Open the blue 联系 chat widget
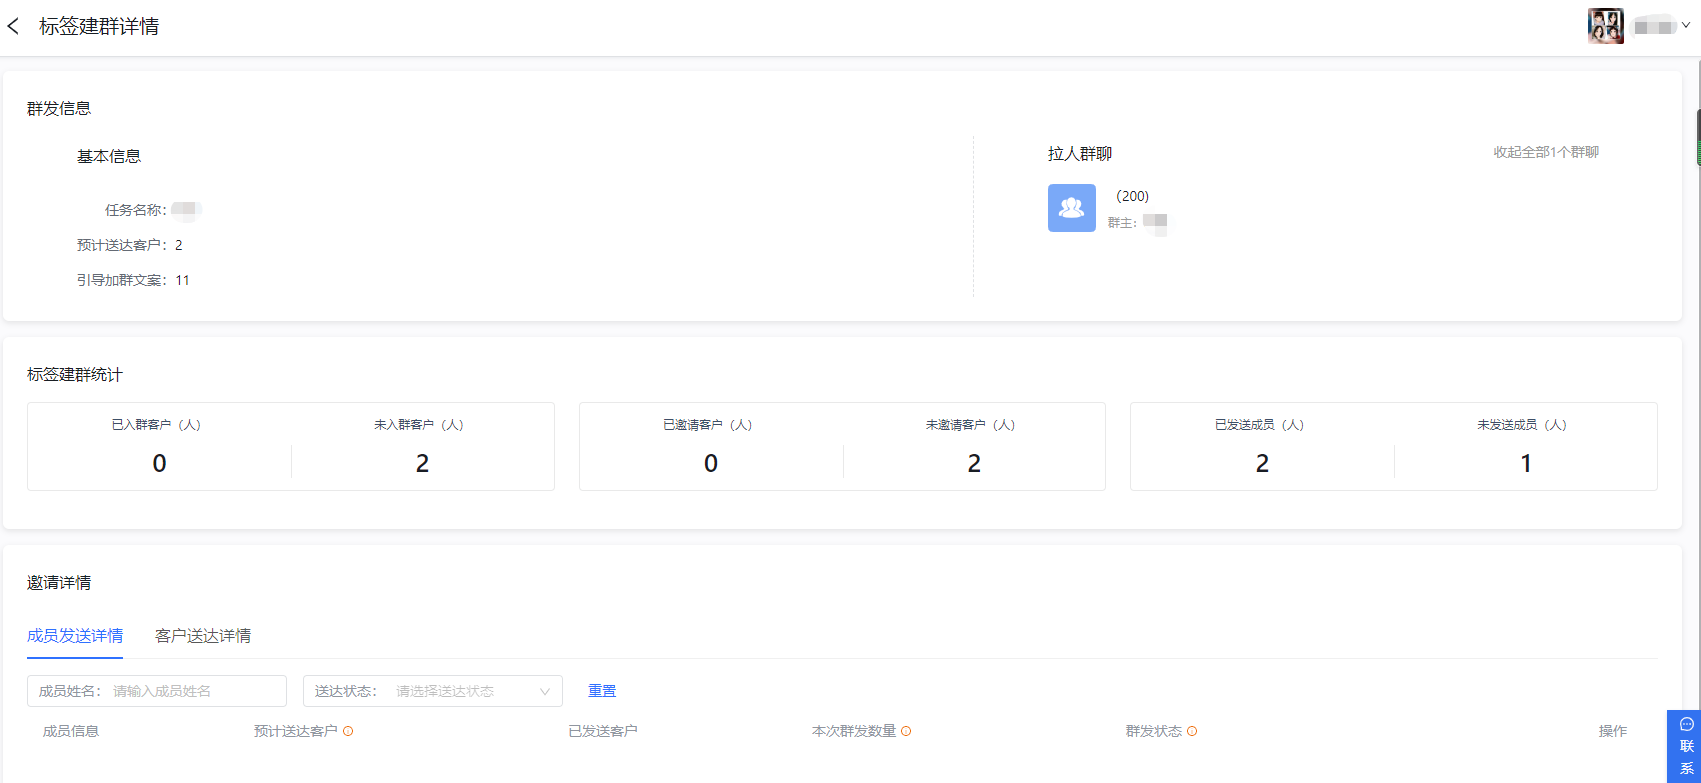Image resolution: width=1701 pixels, height=783 pixels. (x=1685, y=746)
